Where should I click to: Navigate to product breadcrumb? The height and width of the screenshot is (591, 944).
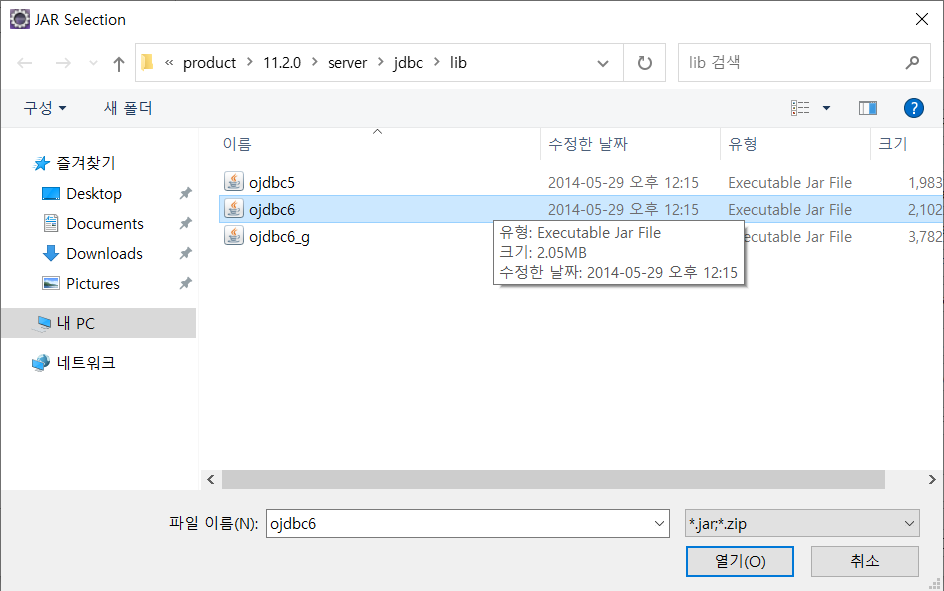[x=209, y=63]
